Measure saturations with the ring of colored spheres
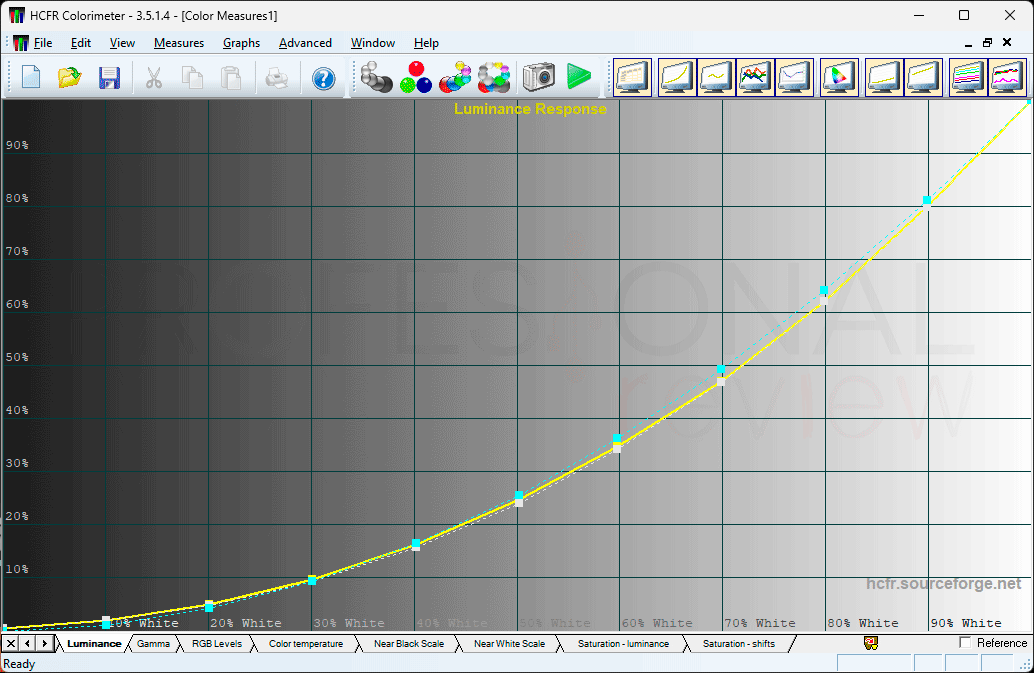 494,77
